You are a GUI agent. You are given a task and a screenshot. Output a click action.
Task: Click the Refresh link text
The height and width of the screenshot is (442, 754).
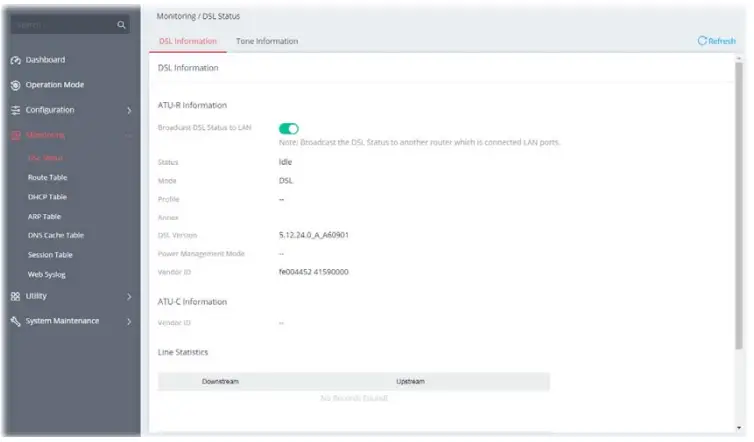[x=722, y=41]
